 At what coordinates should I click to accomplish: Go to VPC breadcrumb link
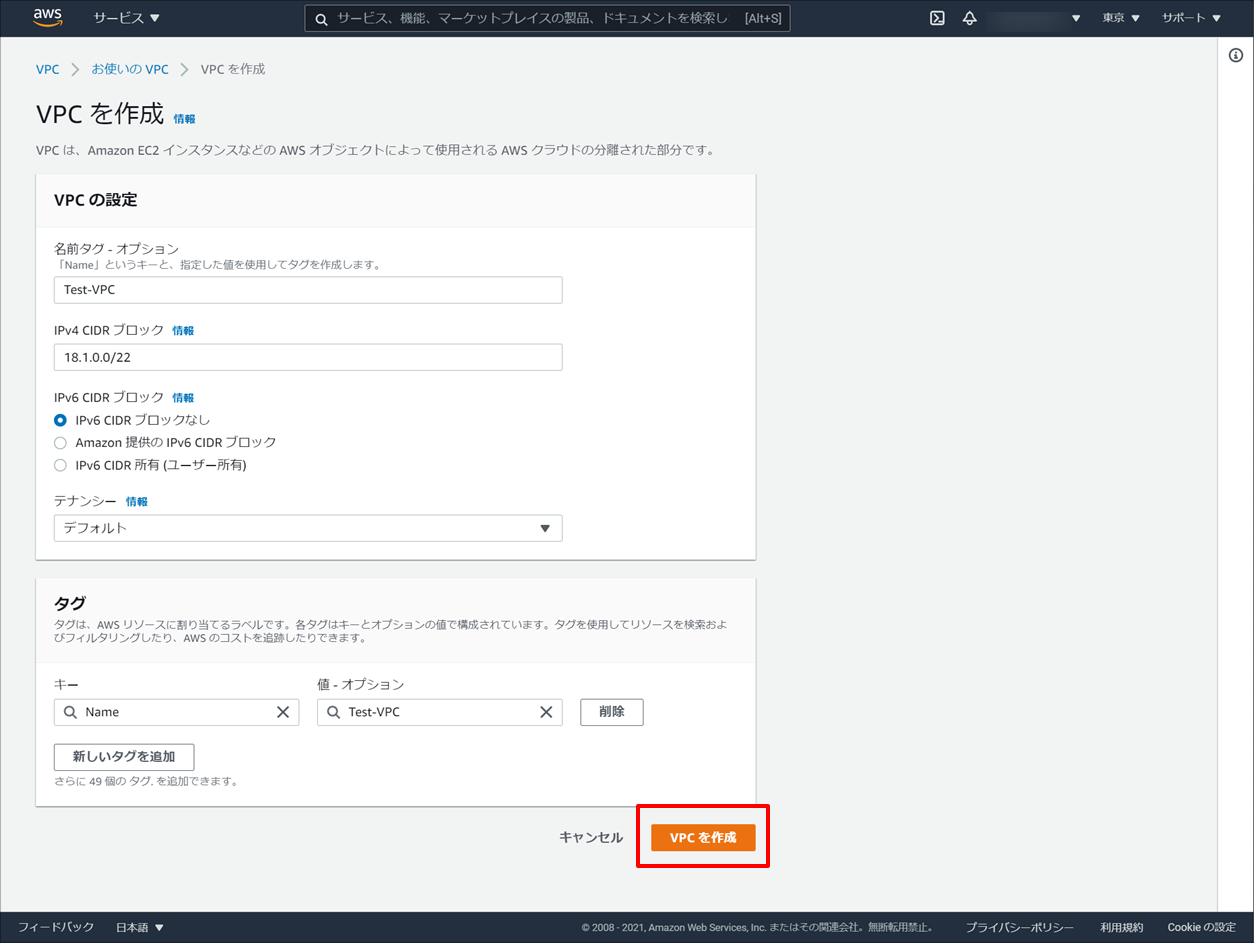pos(47,69)
